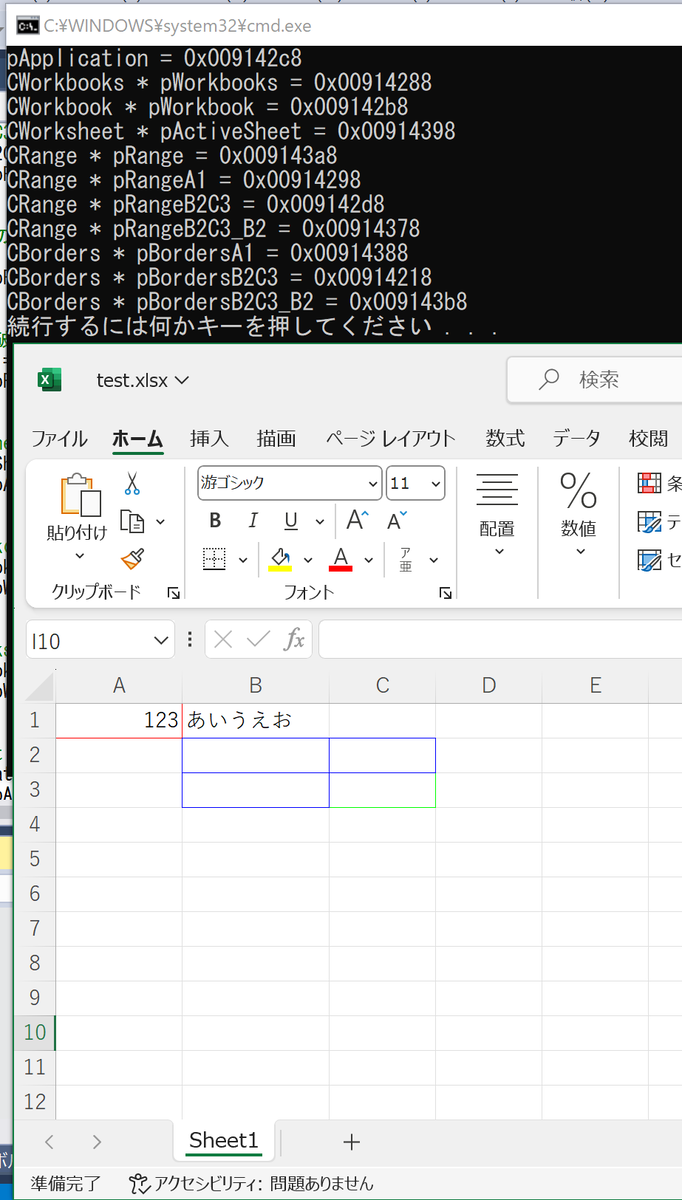Select column B header

coord(256,685)
